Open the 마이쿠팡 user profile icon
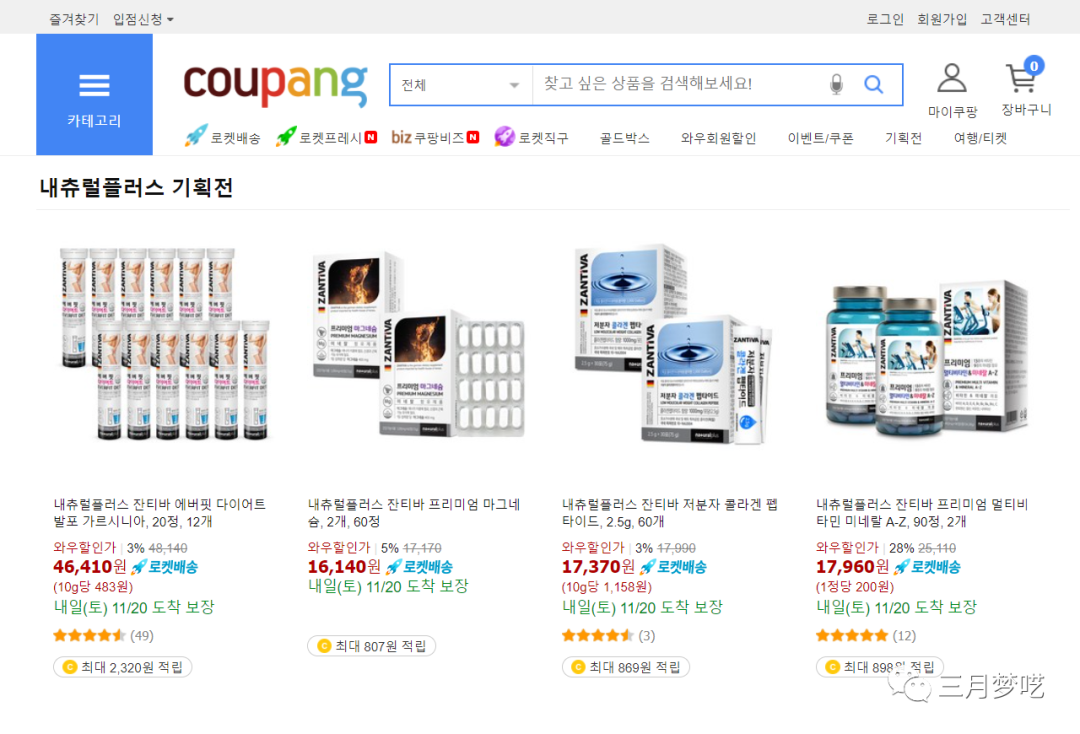This screenshot has width=1080, height=734. click(952, 78)
